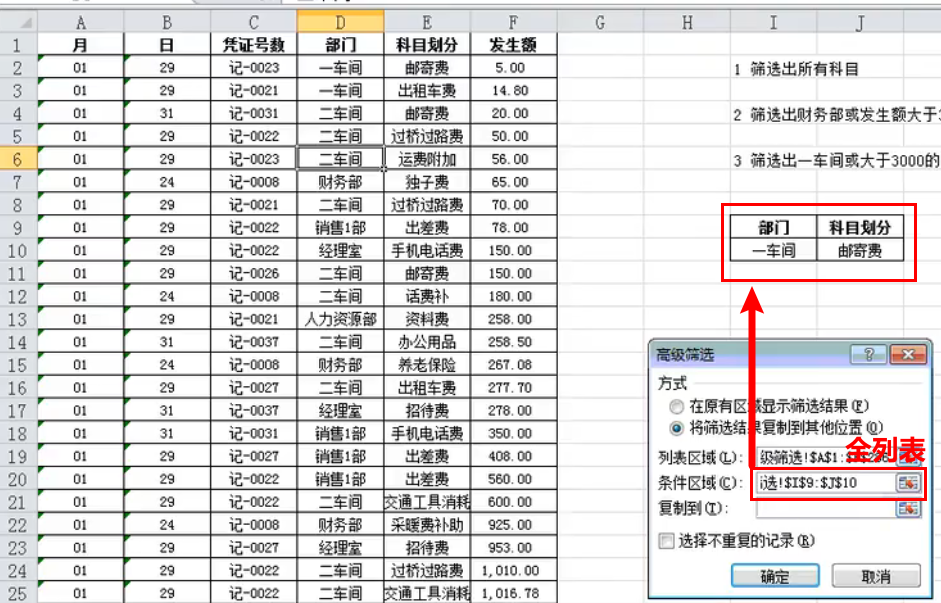941x603 pixels.
Task: Click into the 复制到 input field
Action: pos(824,508)
